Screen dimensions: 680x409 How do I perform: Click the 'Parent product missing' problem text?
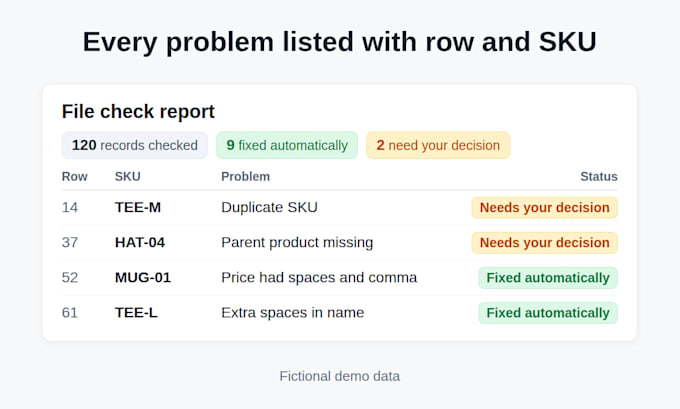pos(297,242)
